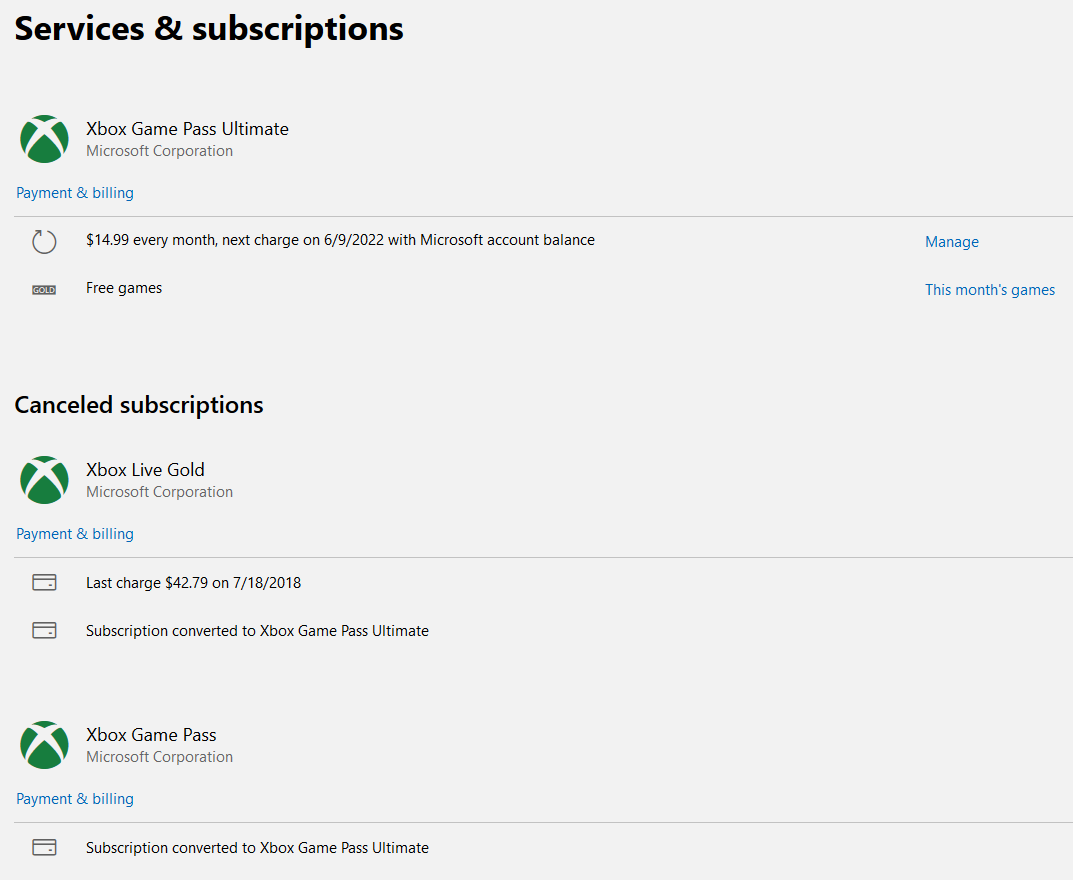Image resolution: width=1073 pixels, height=880 pixels.
Task: Click the GOLD badge icon beside Free games
Action: click(44, 290)
